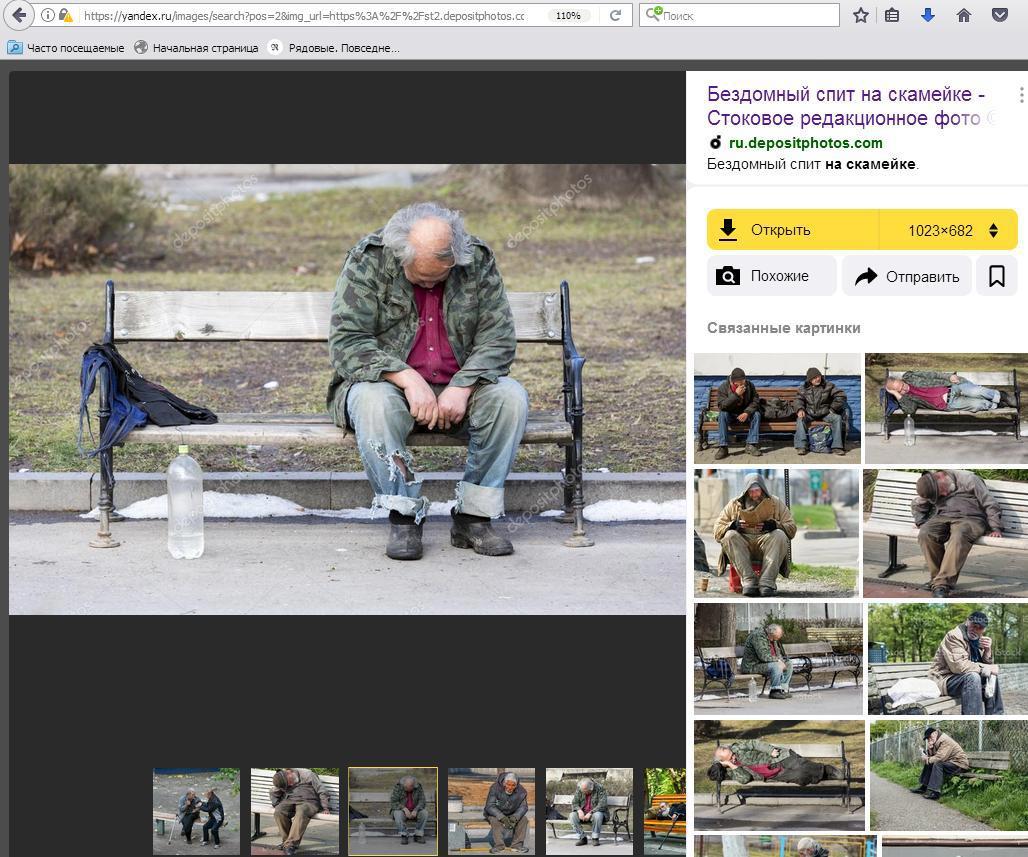
Task: Click the browser back arrow button
Action: [19, 15]
